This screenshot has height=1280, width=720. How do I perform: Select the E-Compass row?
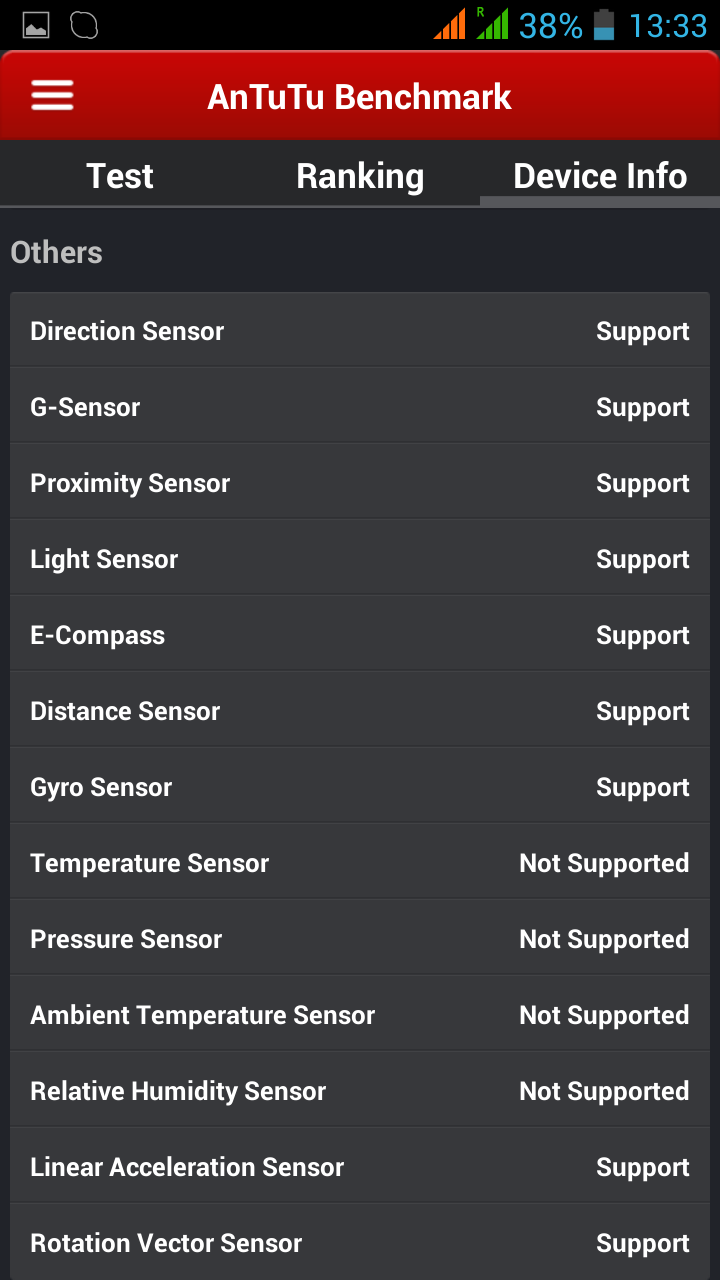pyautogui.click(x=360, y=635)
